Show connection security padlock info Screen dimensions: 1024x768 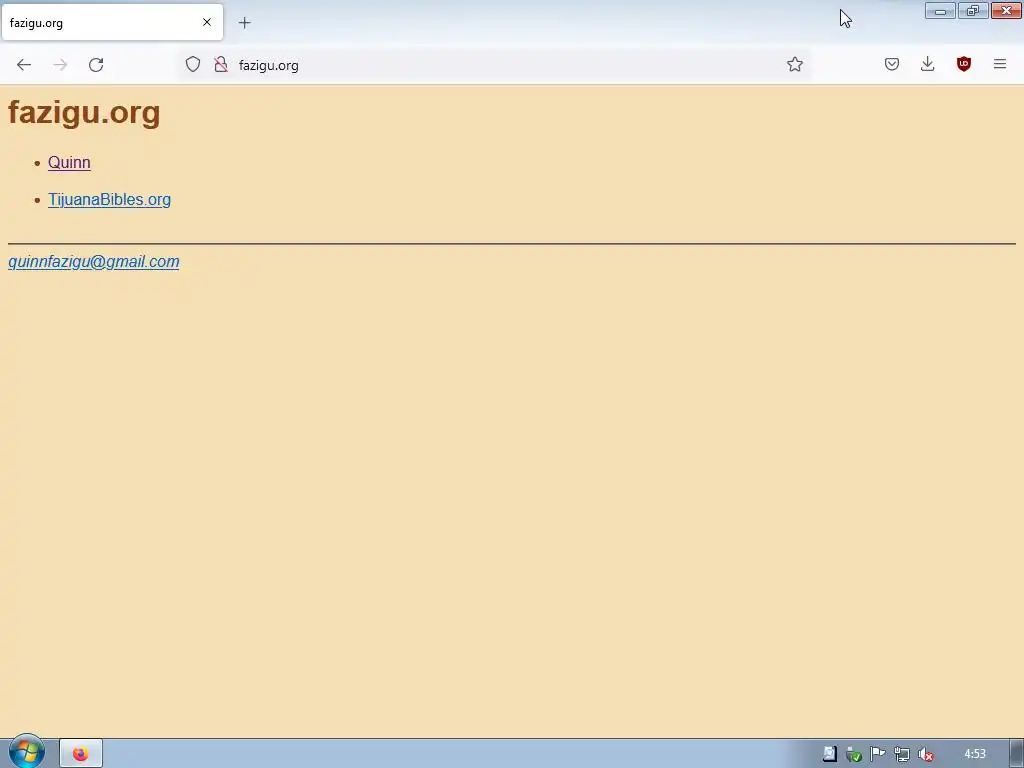(221, 64)
